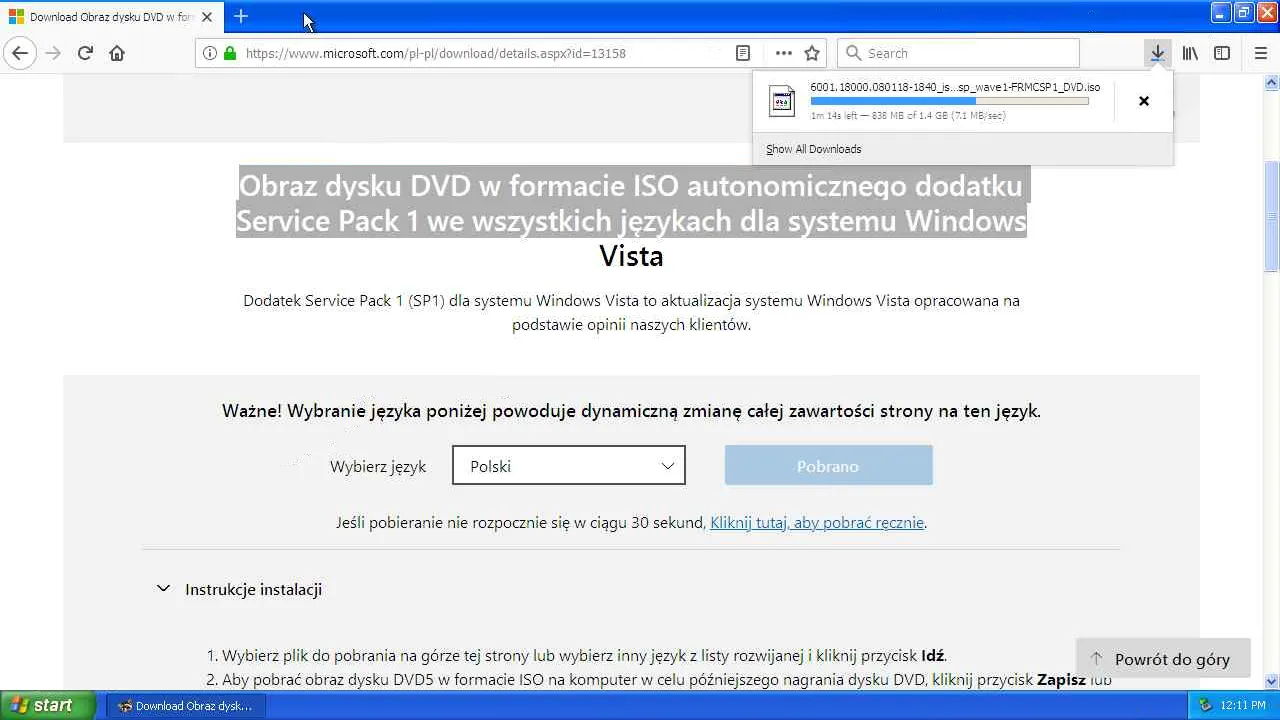Click the FRMCSP1_DVD.iso download file name

pos(955,87)
